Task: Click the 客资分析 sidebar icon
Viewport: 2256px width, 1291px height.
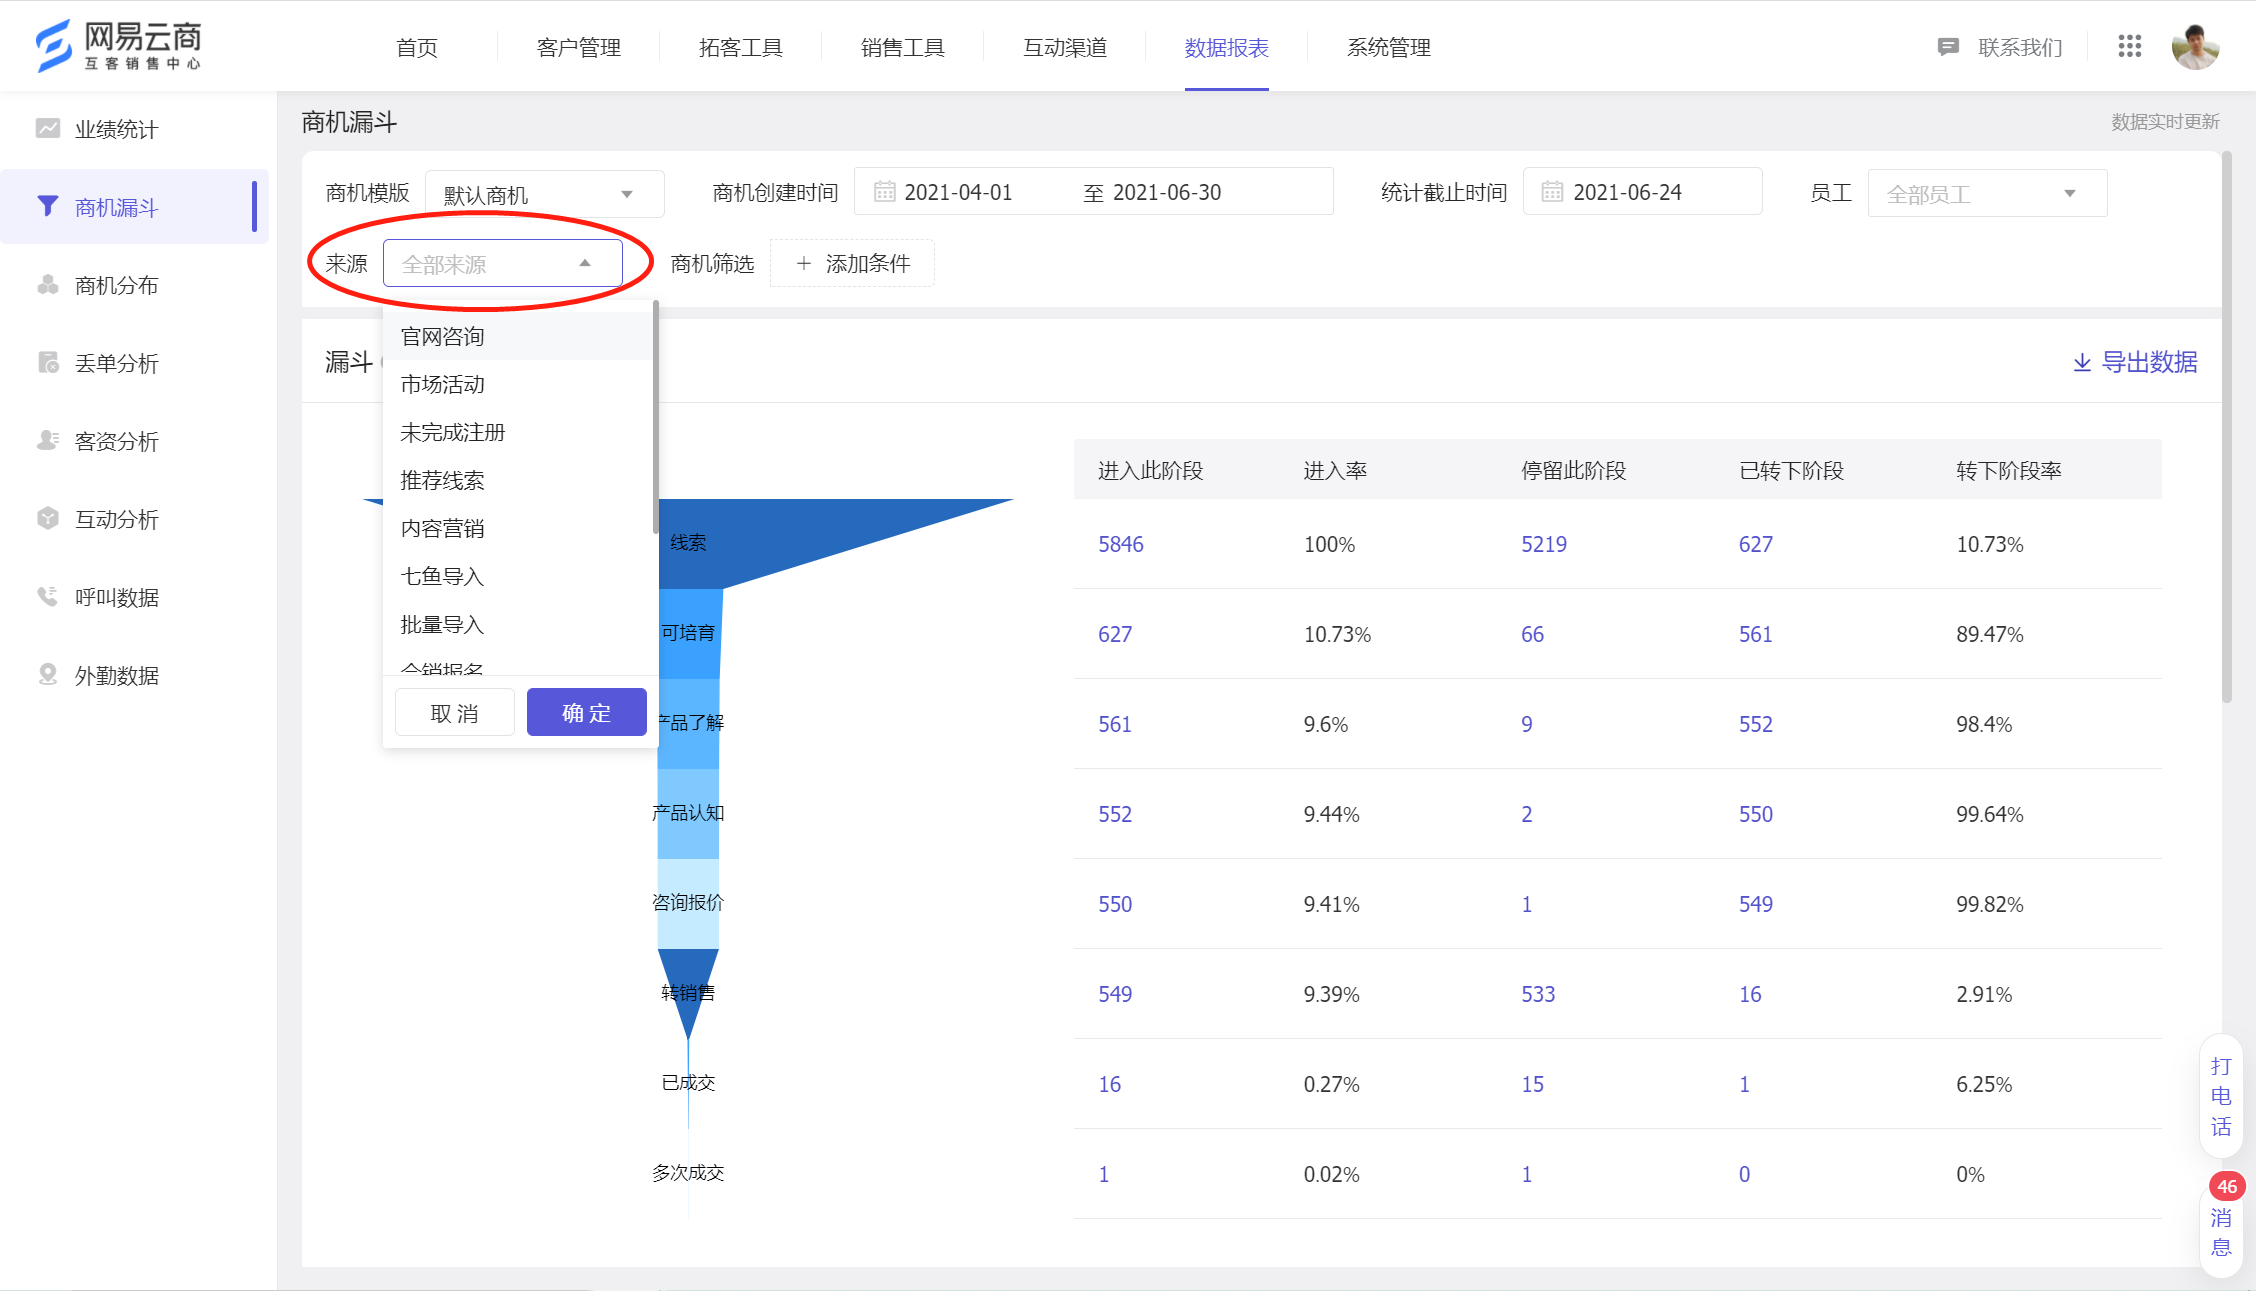Action: 48,440
